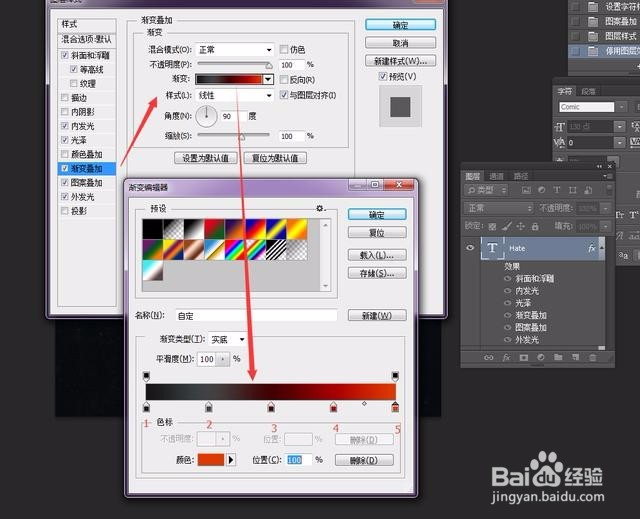
Task: Switch to the 路径 tab
Action: coord(521,176)
